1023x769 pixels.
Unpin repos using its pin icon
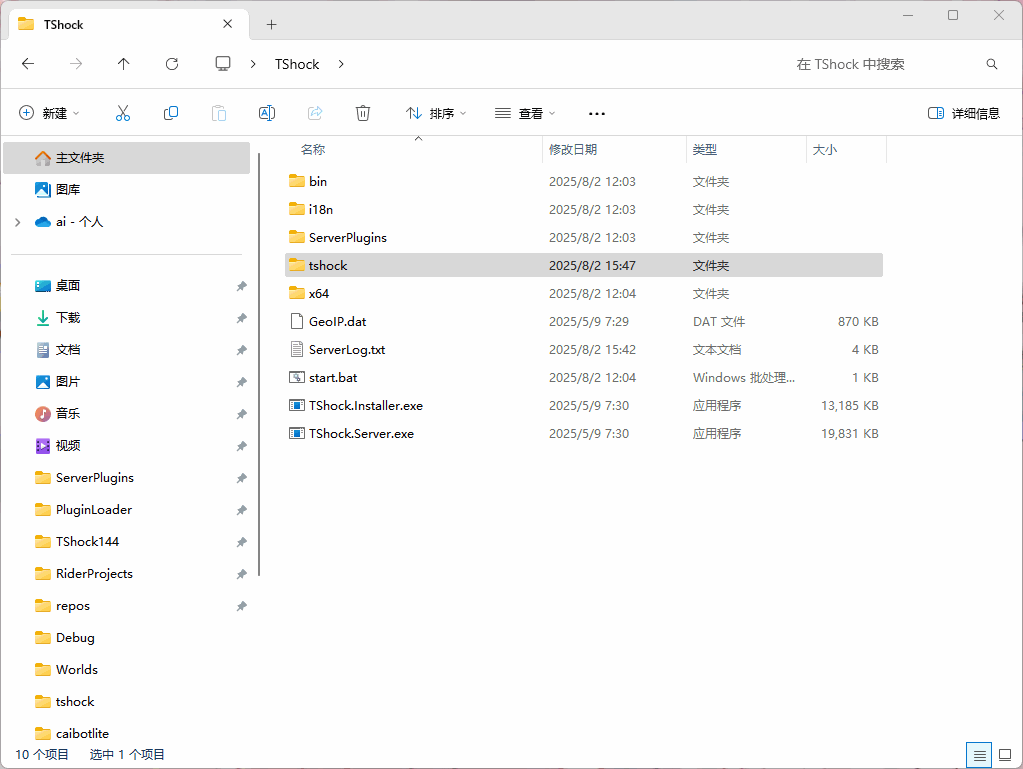tap(241, 606)
